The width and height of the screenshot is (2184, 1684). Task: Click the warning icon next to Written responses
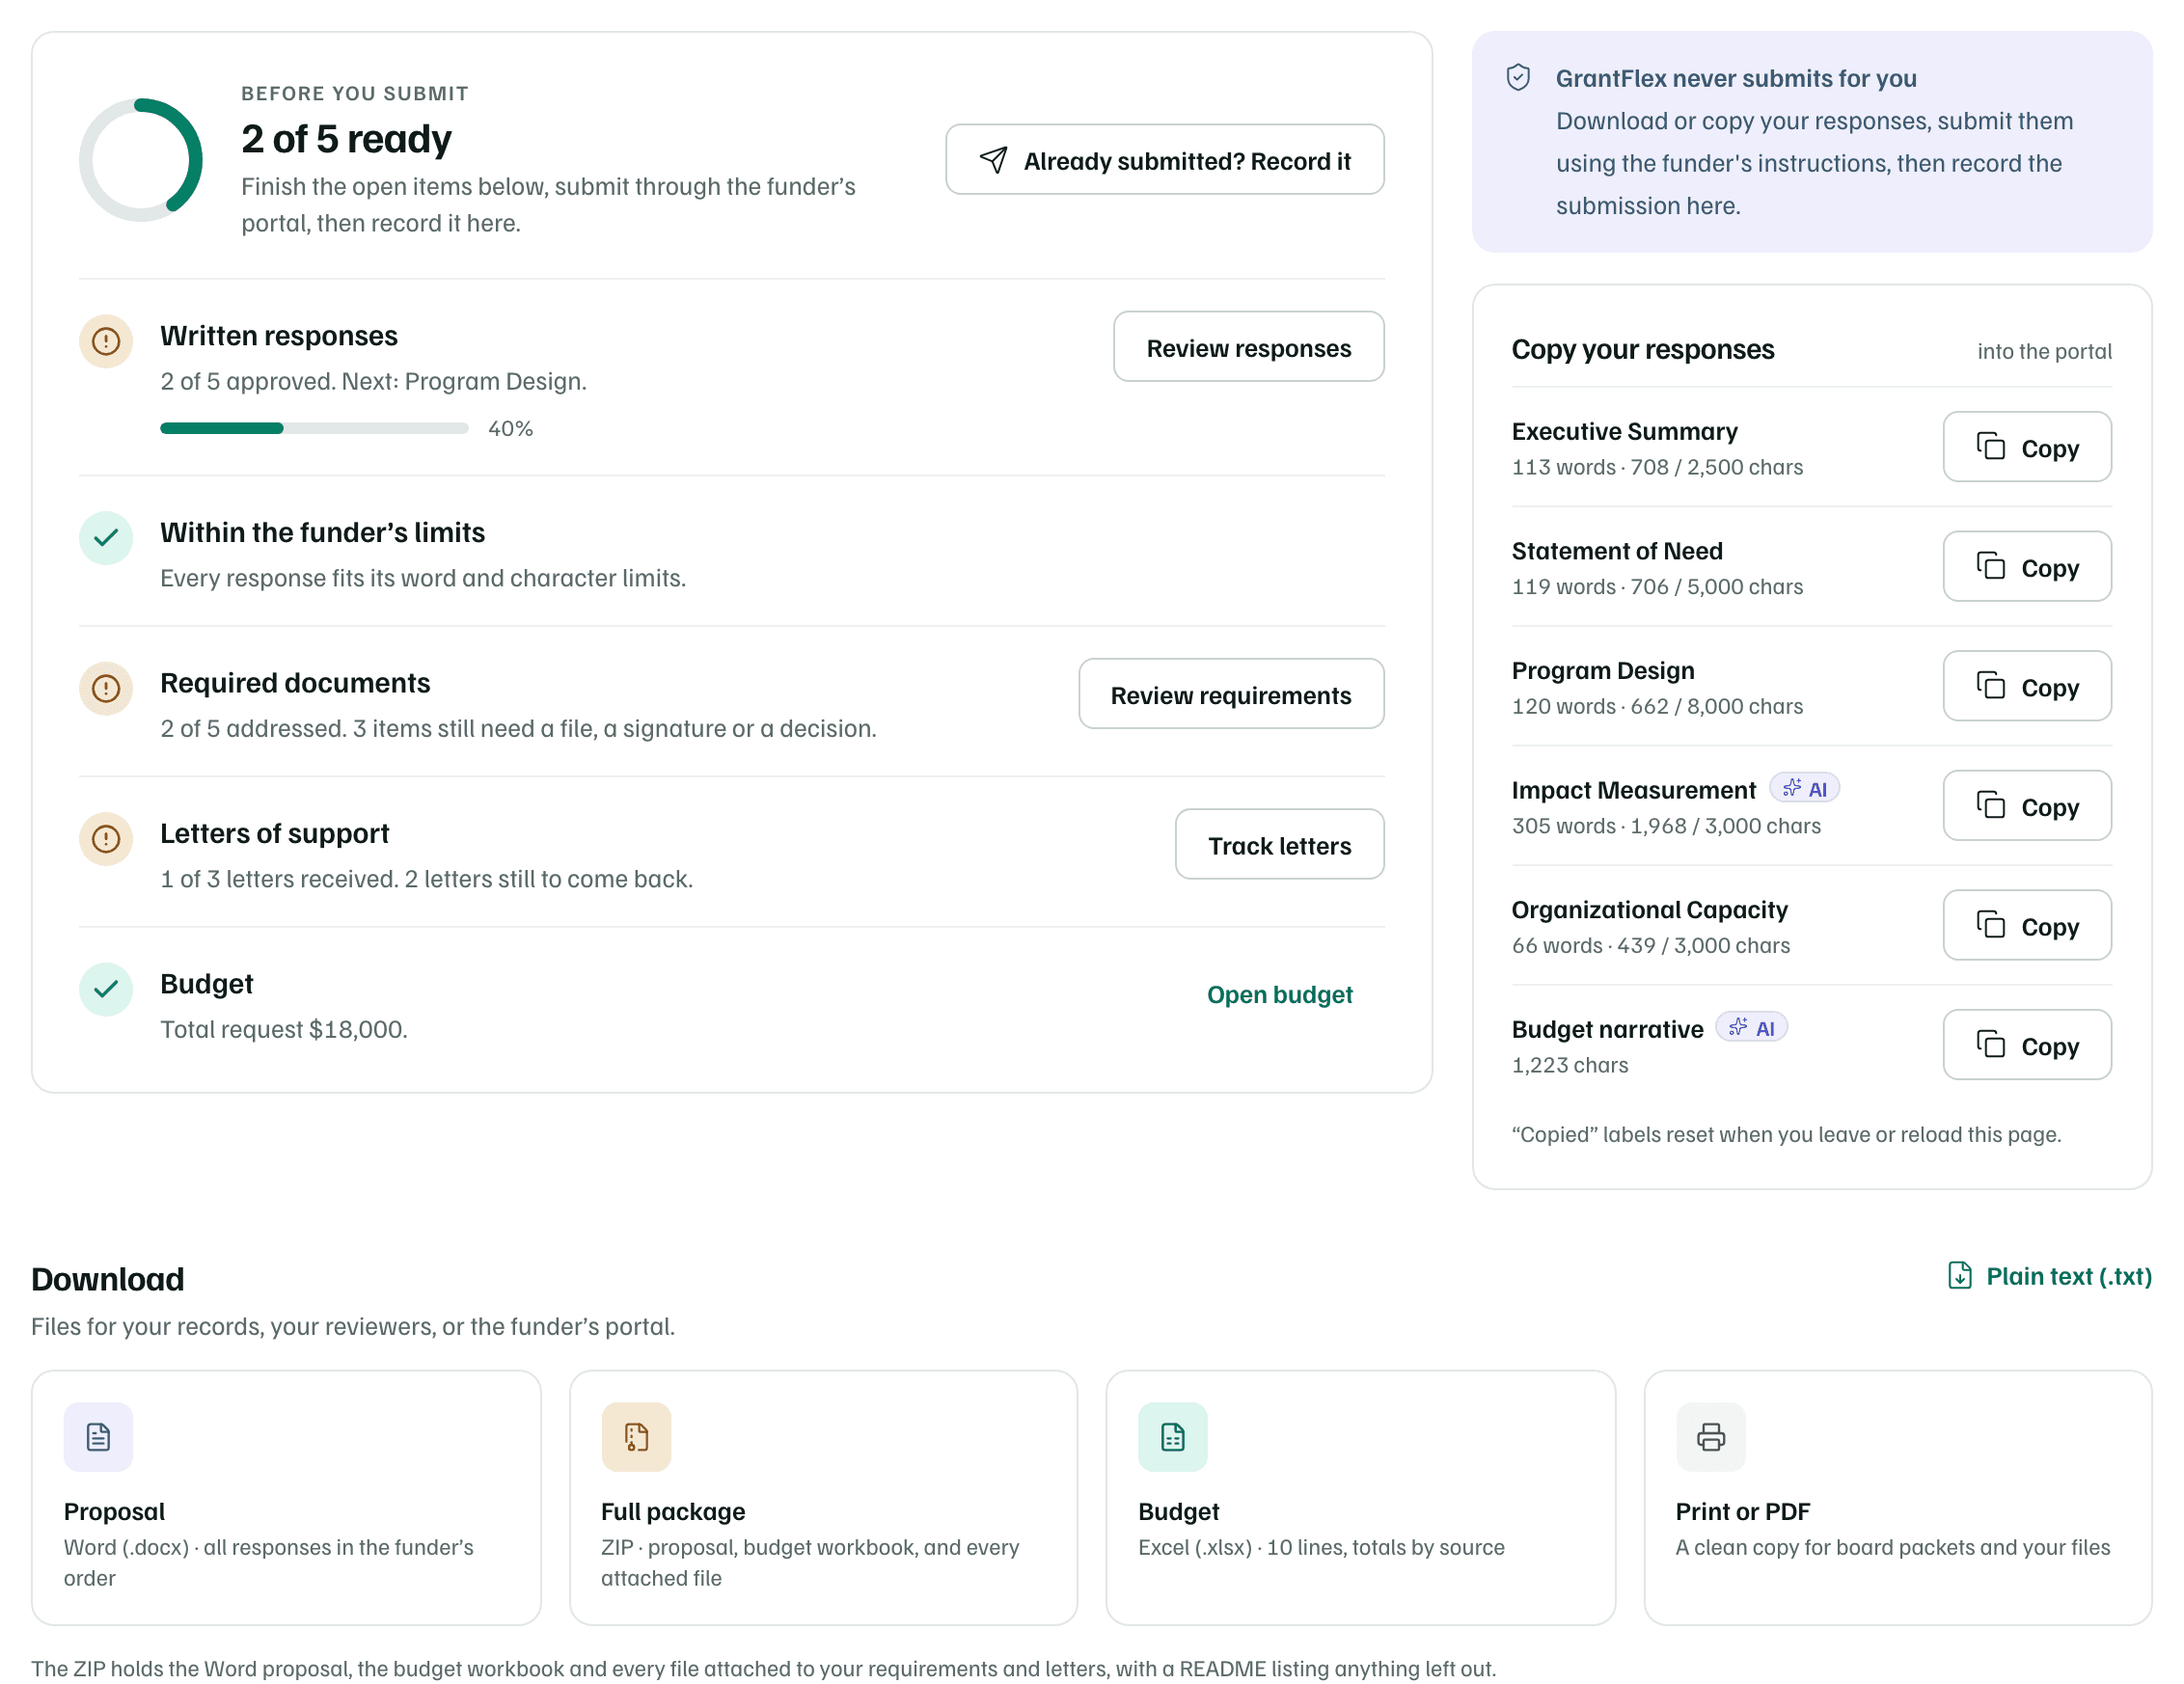pos(106,341)
